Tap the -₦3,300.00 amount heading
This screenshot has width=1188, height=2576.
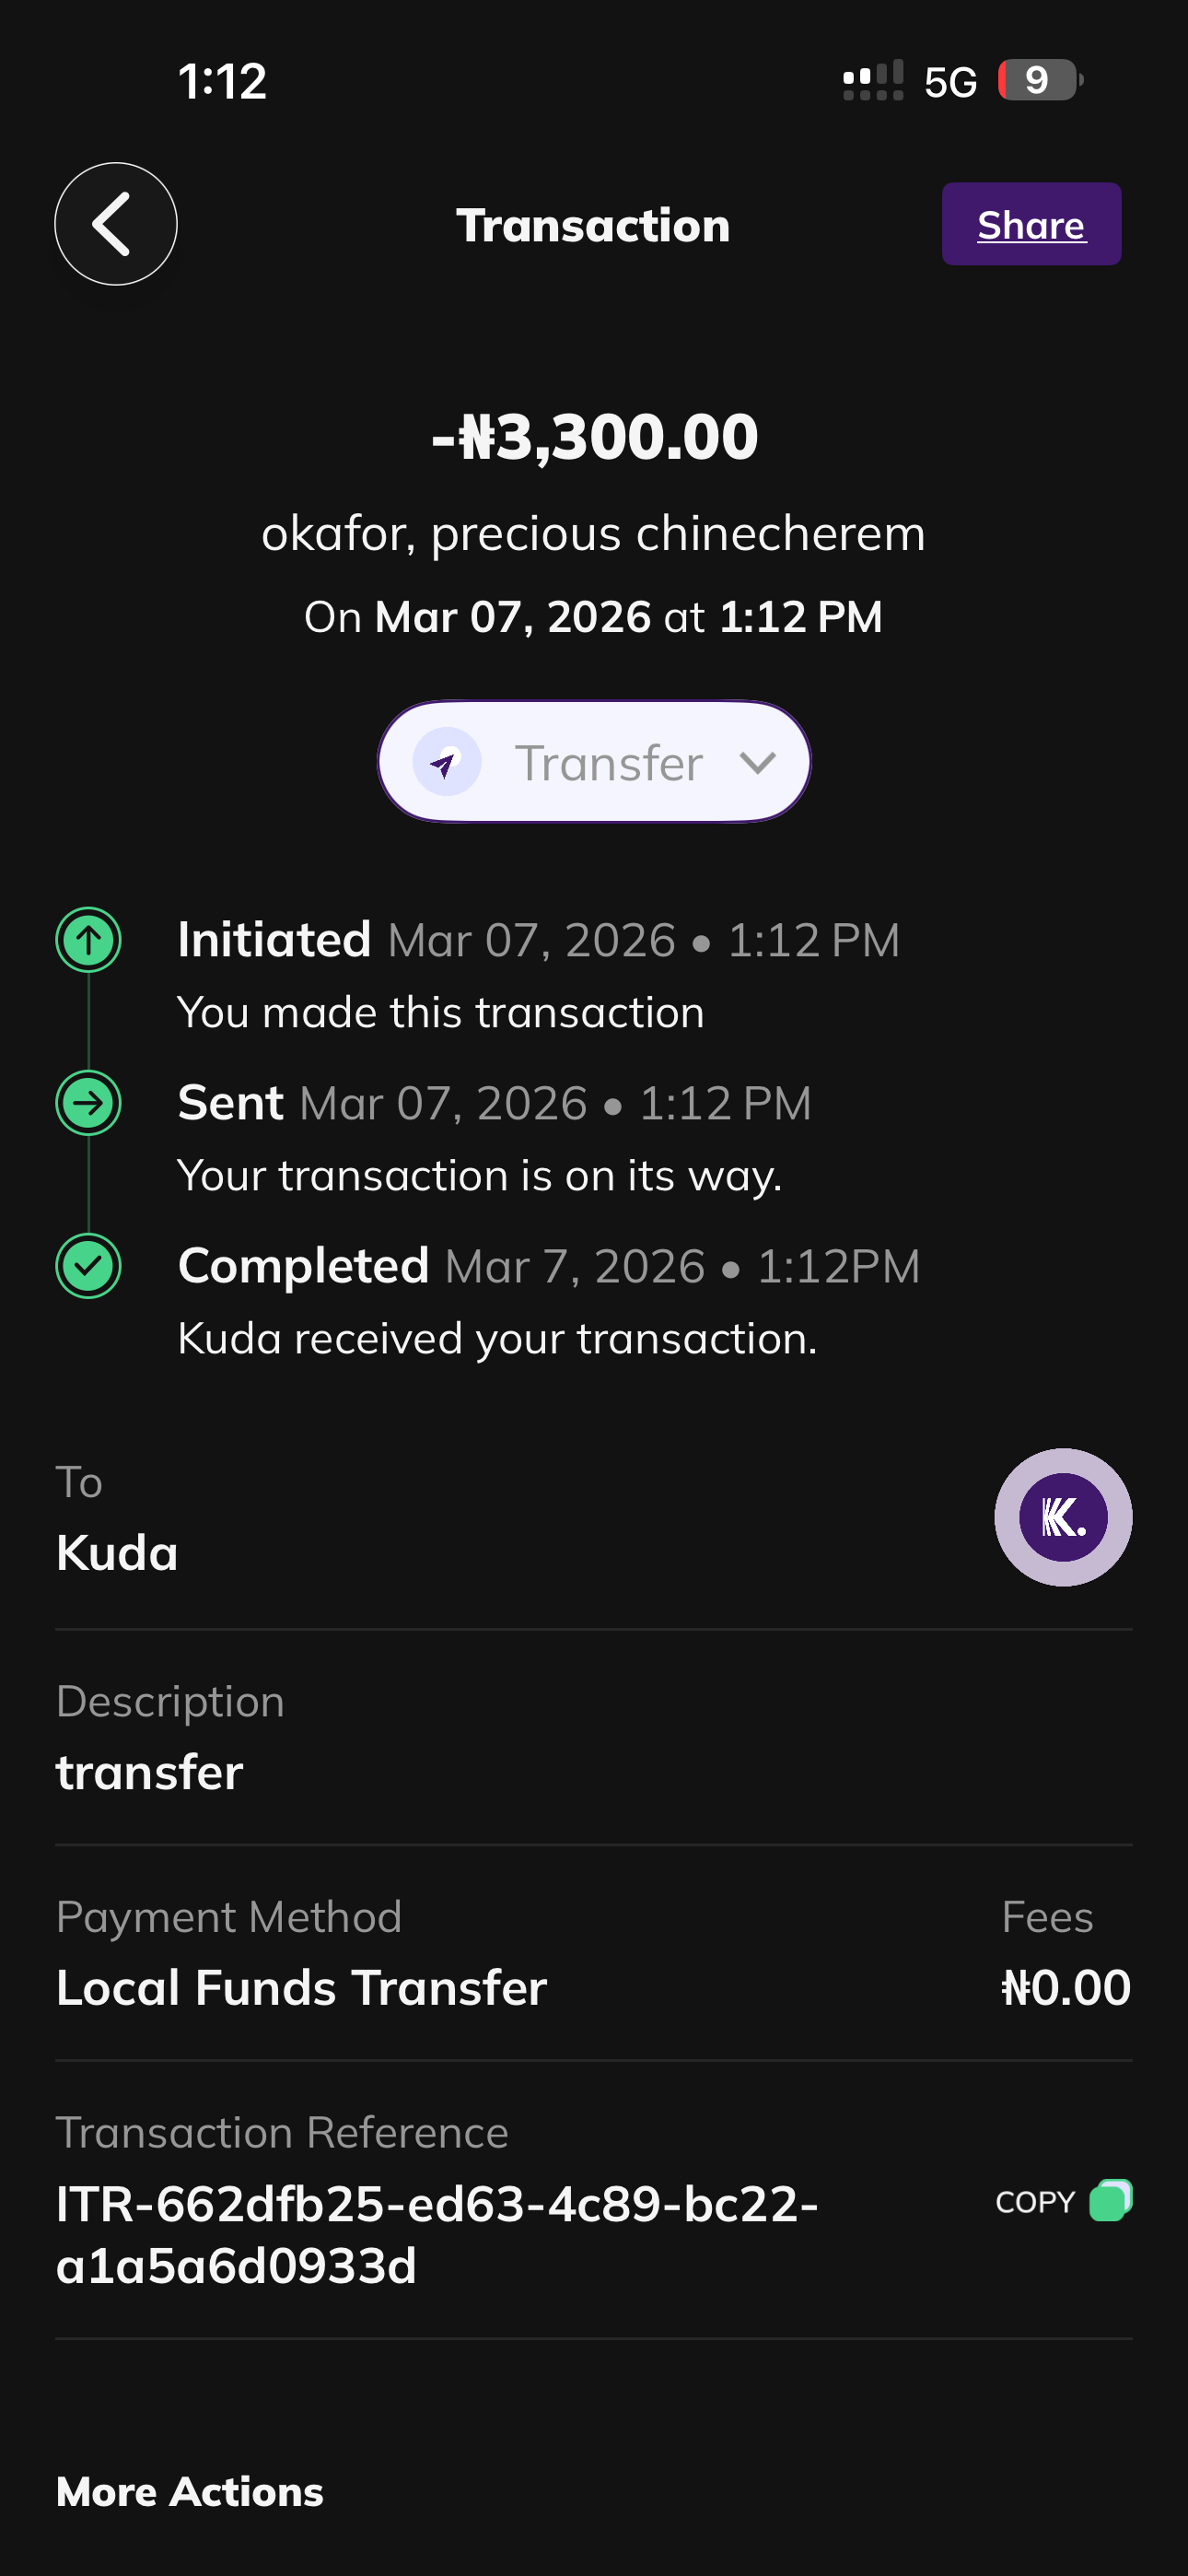594,437
